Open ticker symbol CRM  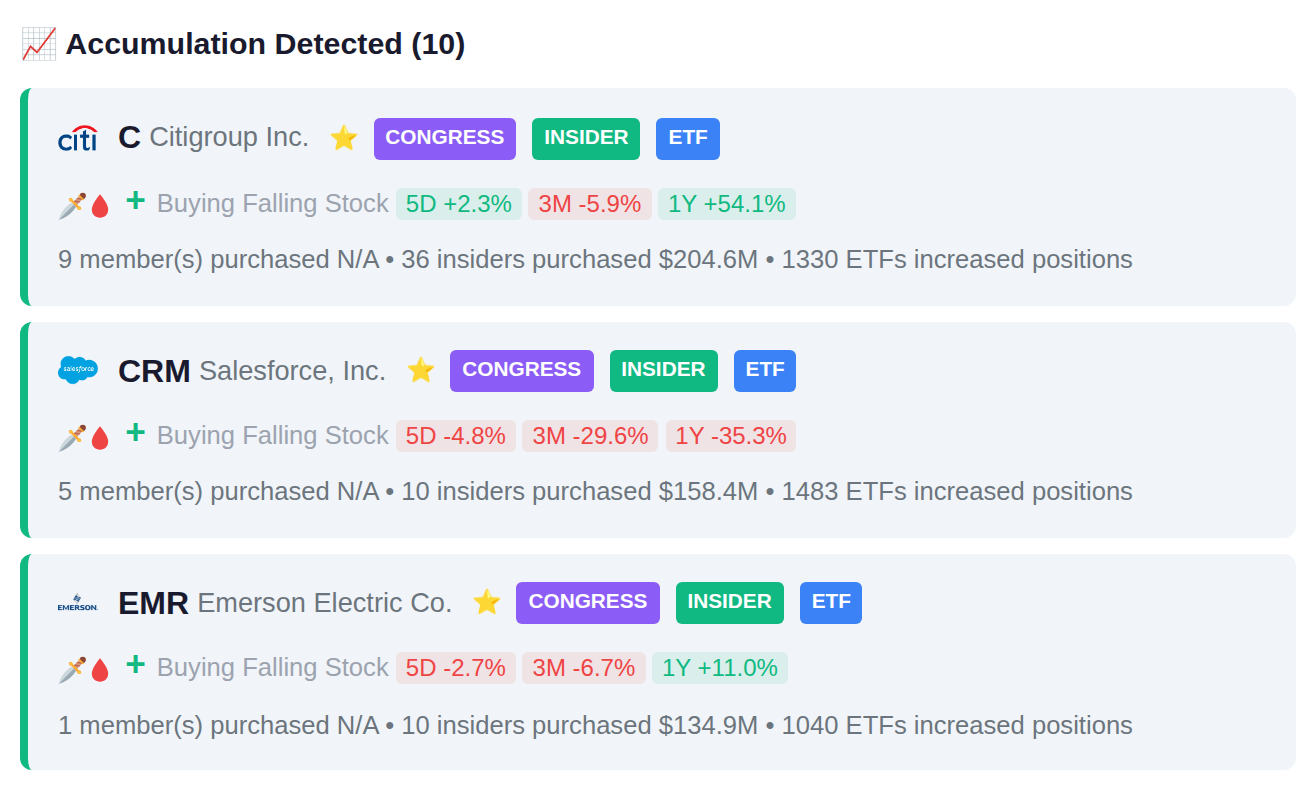pyautogui.click(x=154, y=371)
